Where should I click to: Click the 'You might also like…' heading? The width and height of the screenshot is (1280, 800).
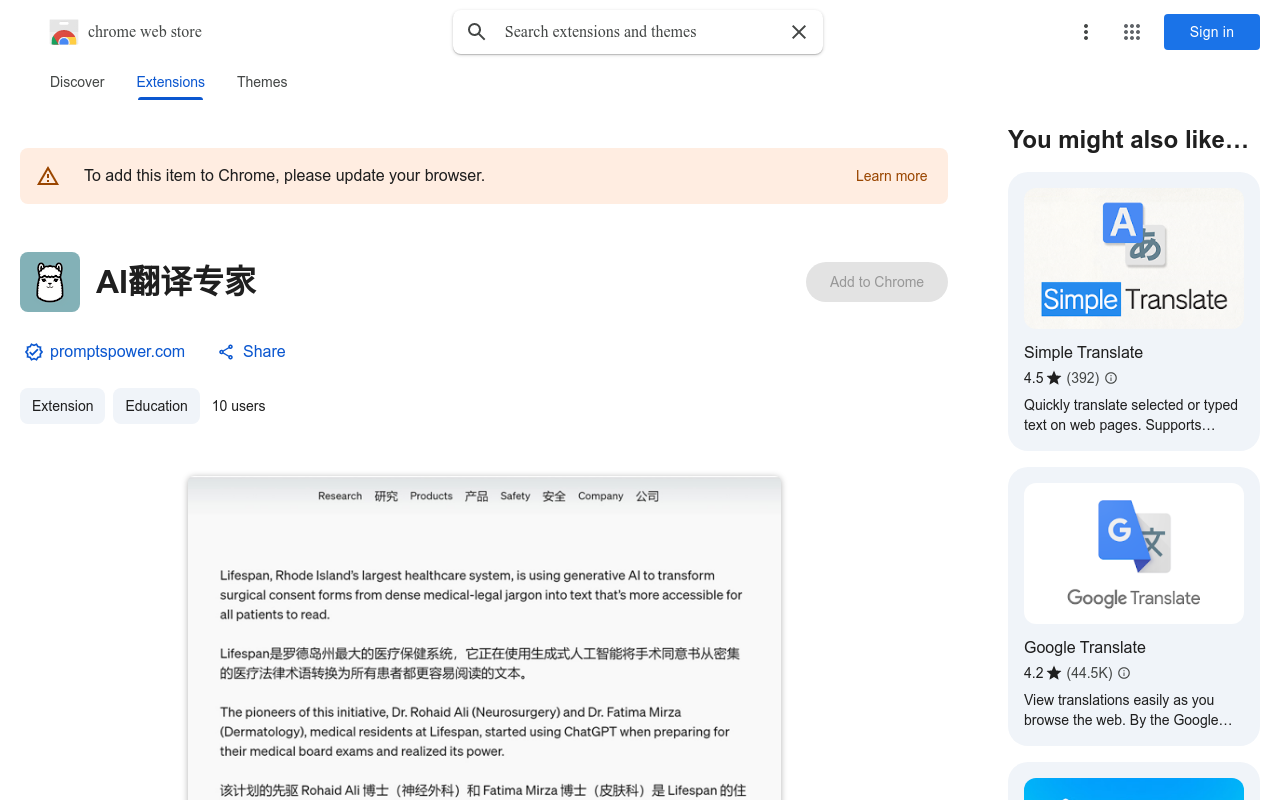[1128, 140]
